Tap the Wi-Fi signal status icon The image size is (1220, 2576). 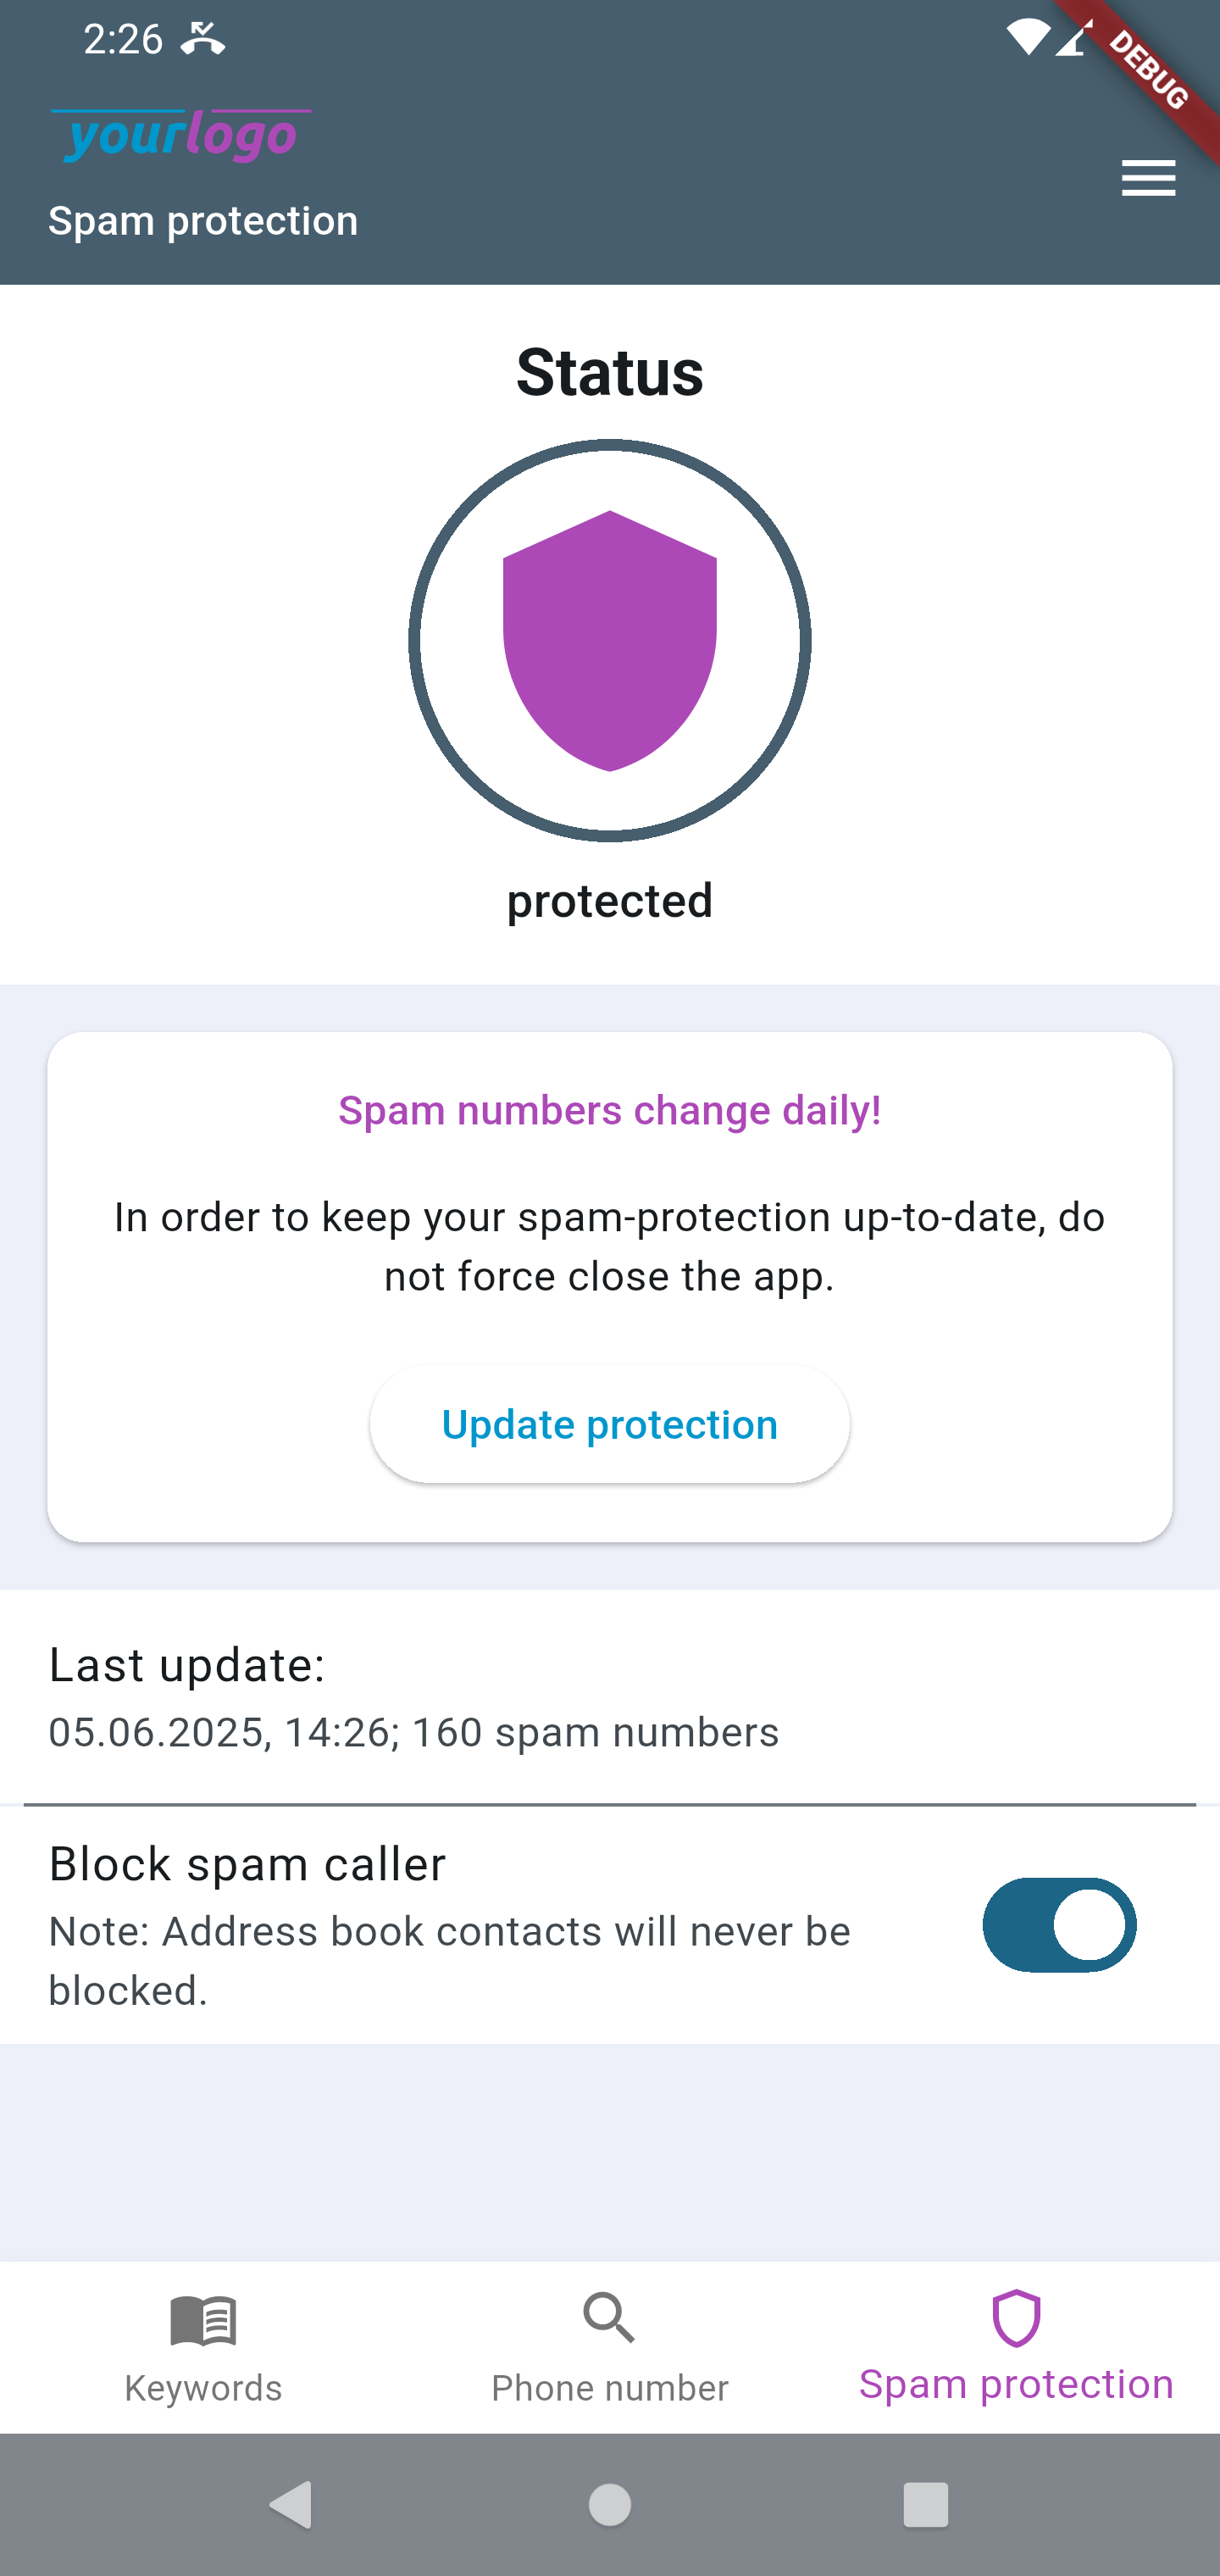point(1026,40)
